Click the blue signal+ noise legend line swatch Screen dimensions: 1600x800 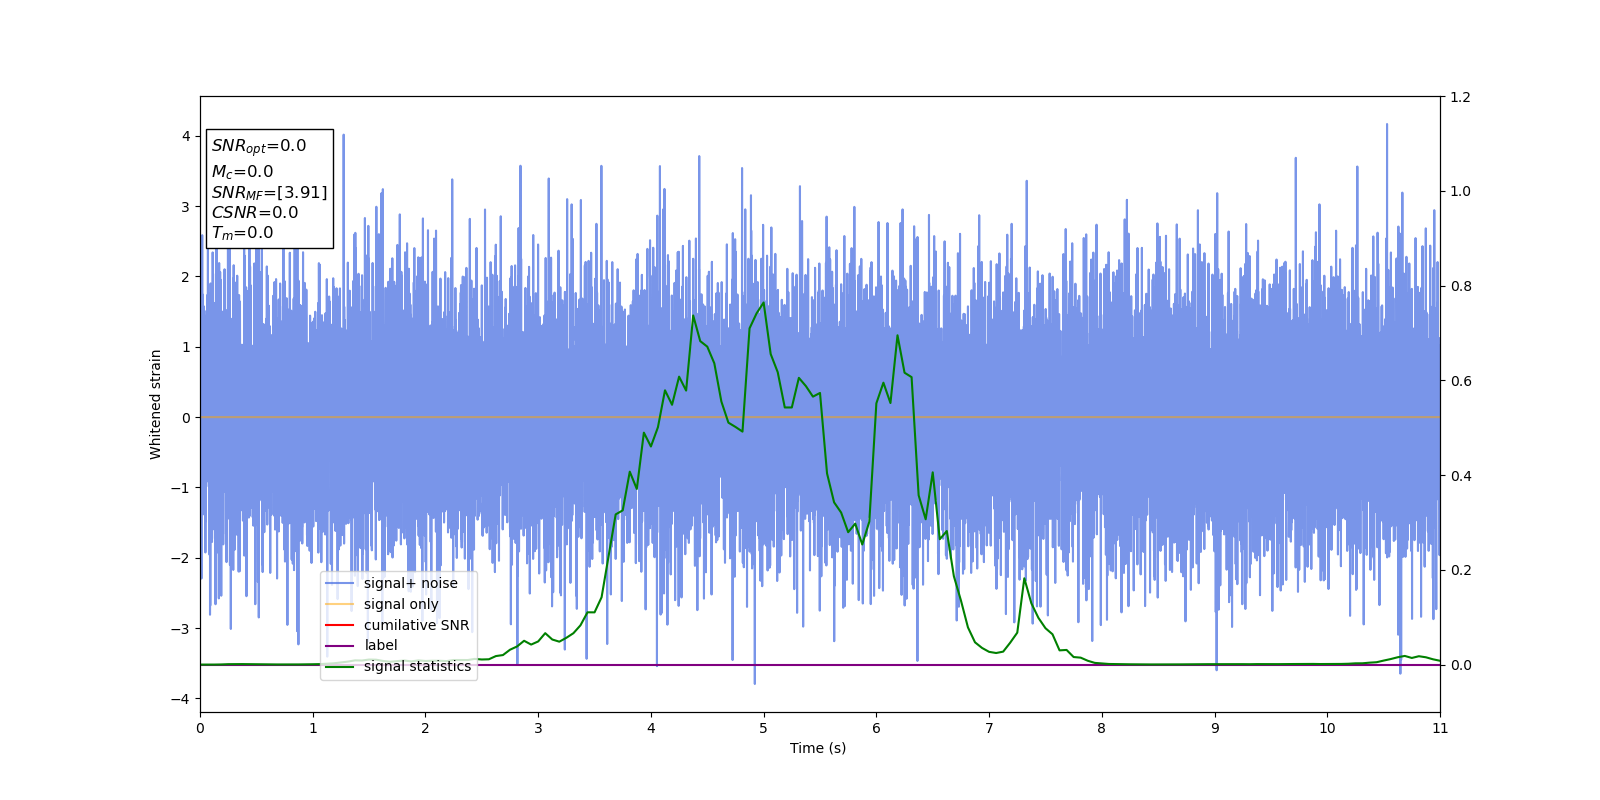pyautogui.click(x=340, y=583)
